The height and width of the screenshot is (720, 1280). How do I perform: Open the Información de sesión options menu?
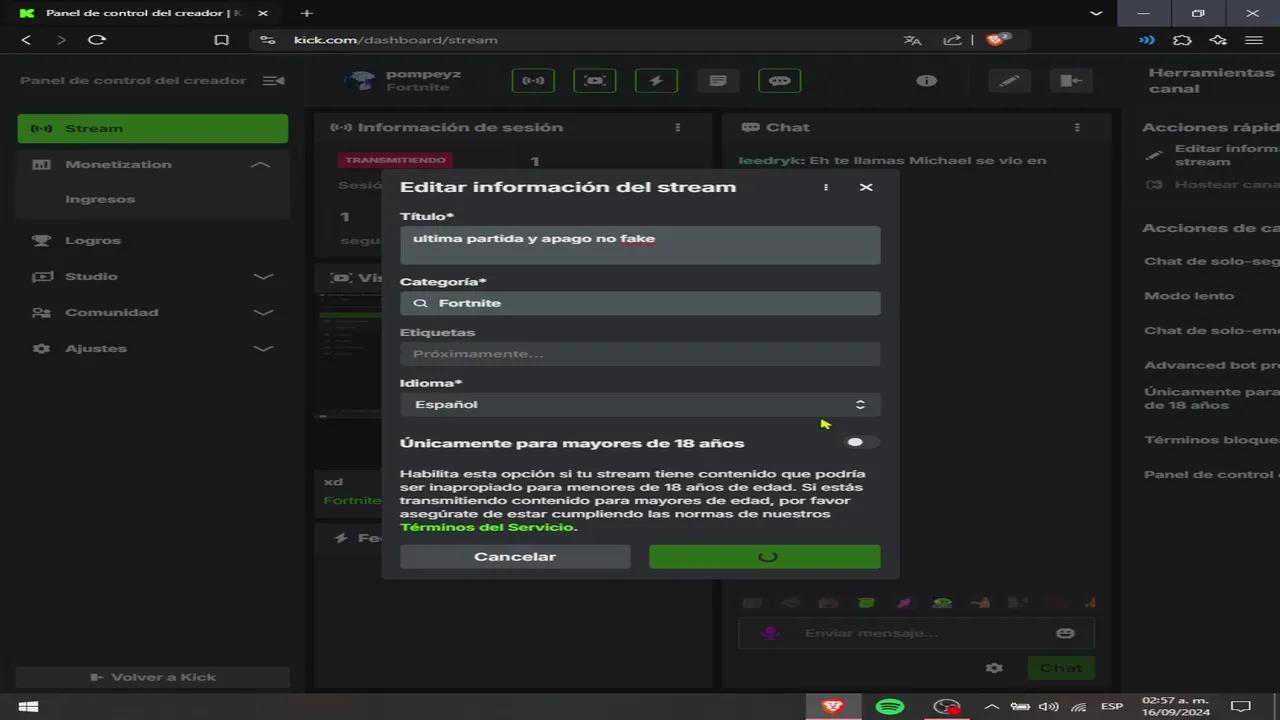pos(678,128)
